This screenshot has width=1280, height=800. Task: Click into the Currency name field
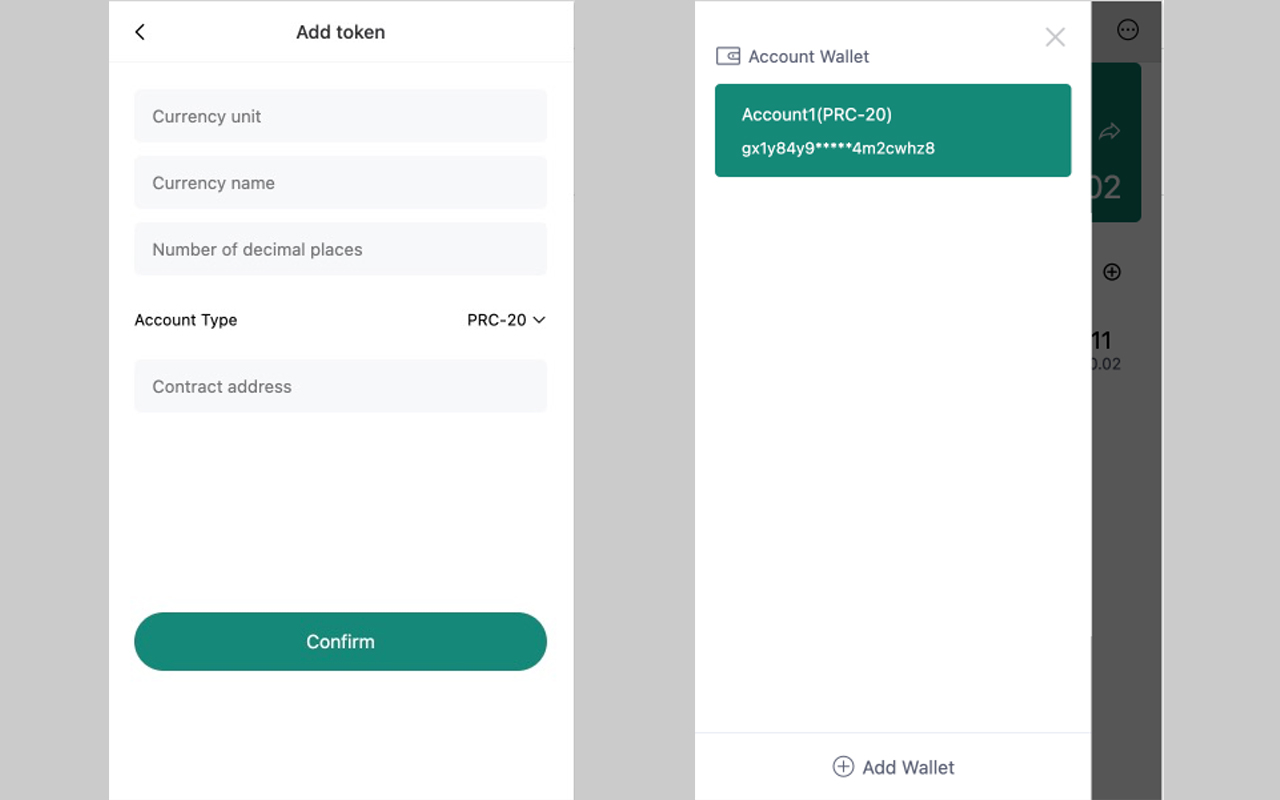(340, 183)
